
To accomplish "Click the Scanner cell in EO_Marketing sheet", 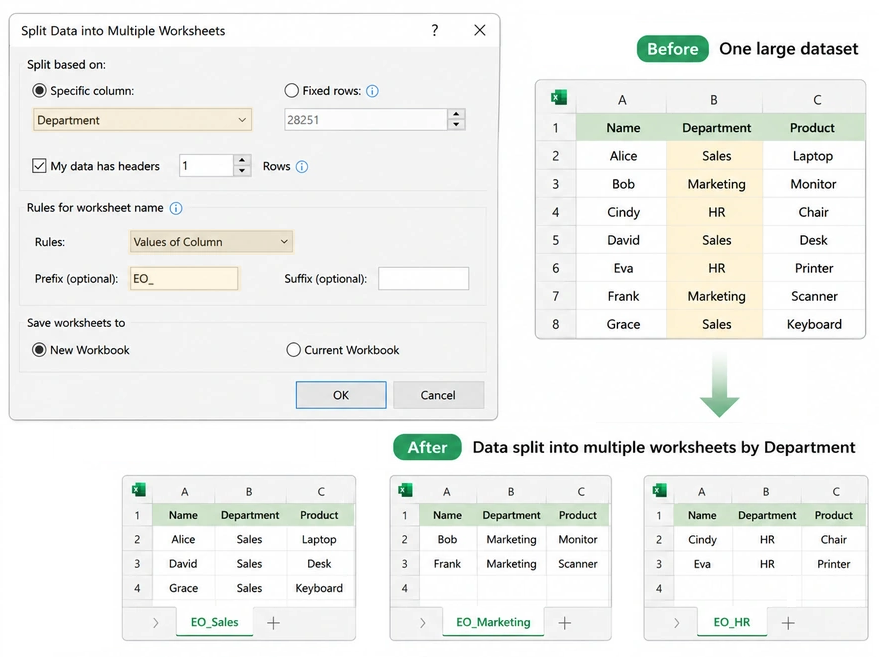I will 577,564.
